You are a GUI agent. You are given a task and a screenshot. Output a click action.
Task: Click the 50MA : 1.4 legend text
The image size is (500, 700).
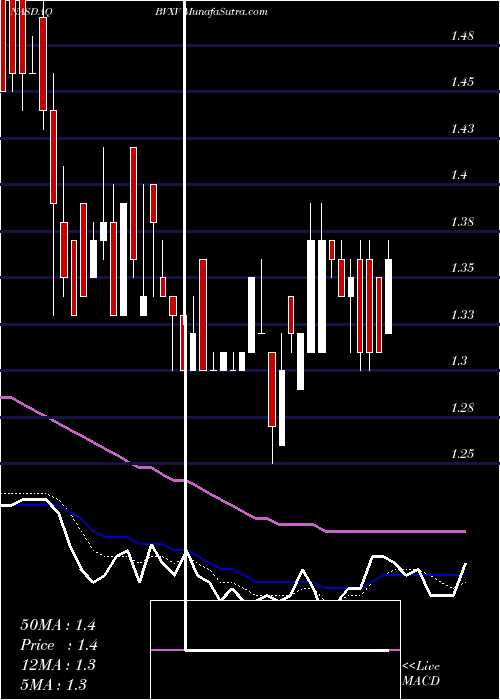pyautogui.click(x=58, y=625)
